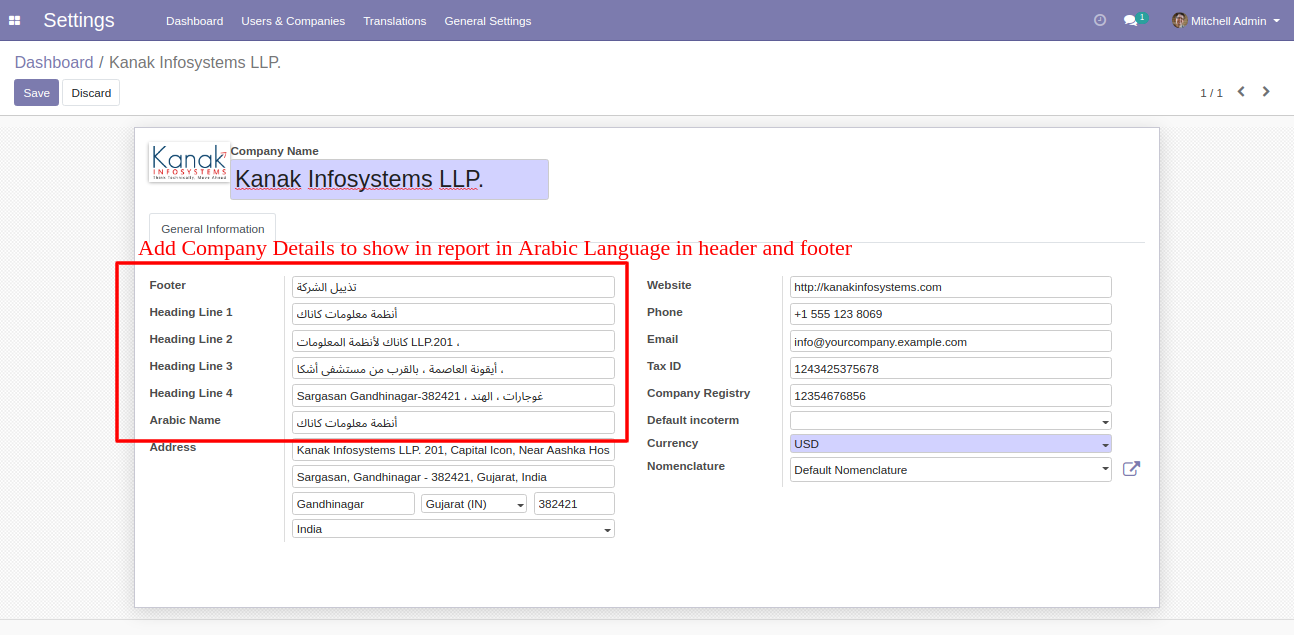Click the 382421 ZIP code field
This screenshot has width=1294, height=635.
click(574, 504)
